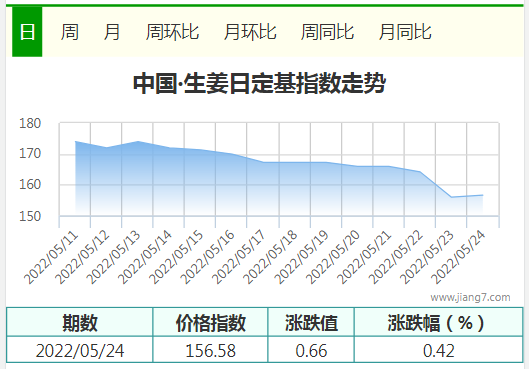
Task: Click the chart title 中国·生姜日定基指数走势
Action: click(x=259, y=83)
